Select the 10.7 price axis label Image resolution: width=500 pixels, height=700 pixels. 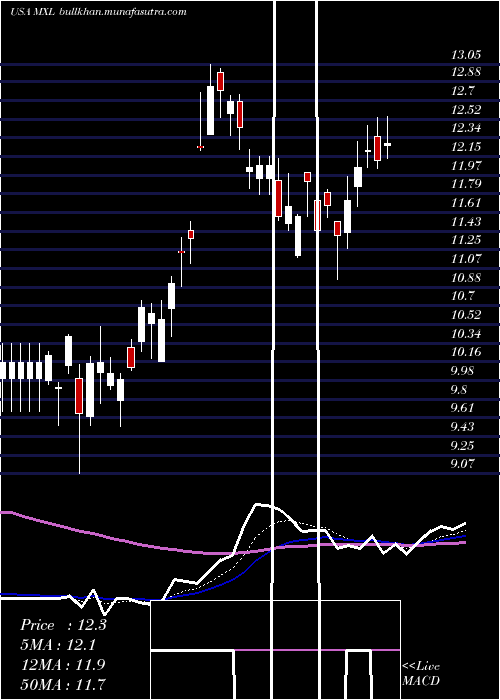click(463, 296)
